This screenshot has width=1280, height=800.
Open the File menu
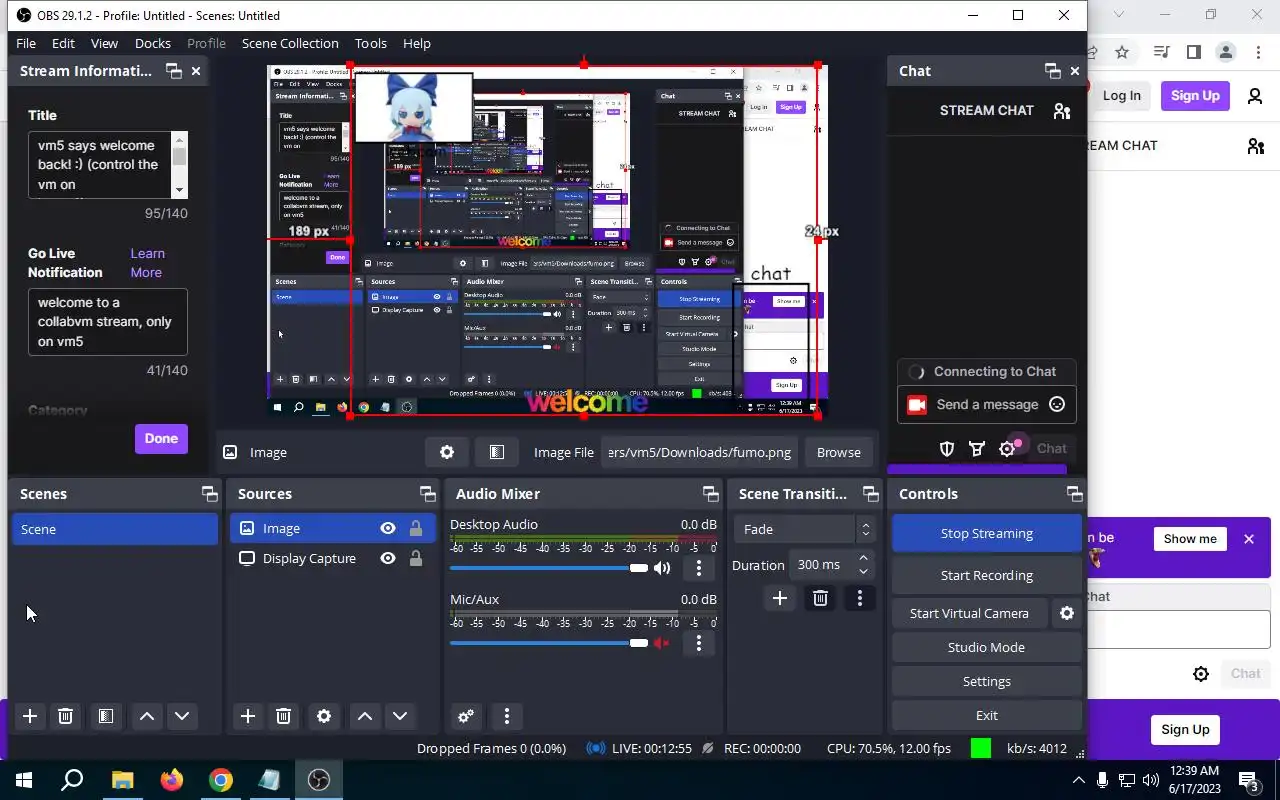pyautogui.click(x=26, y=43)
